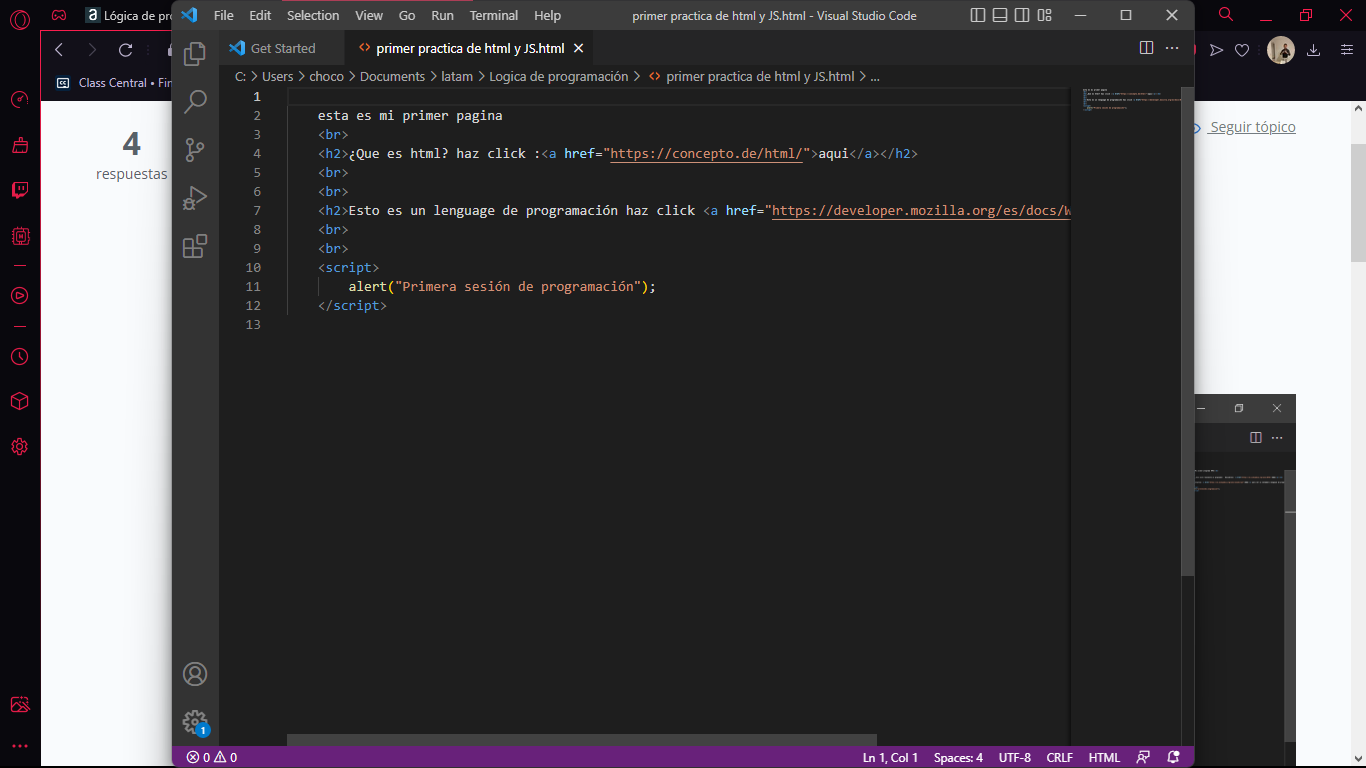1366x768 pixels.
Task: Click the split editor right icon
Action: click(1147, 48)
